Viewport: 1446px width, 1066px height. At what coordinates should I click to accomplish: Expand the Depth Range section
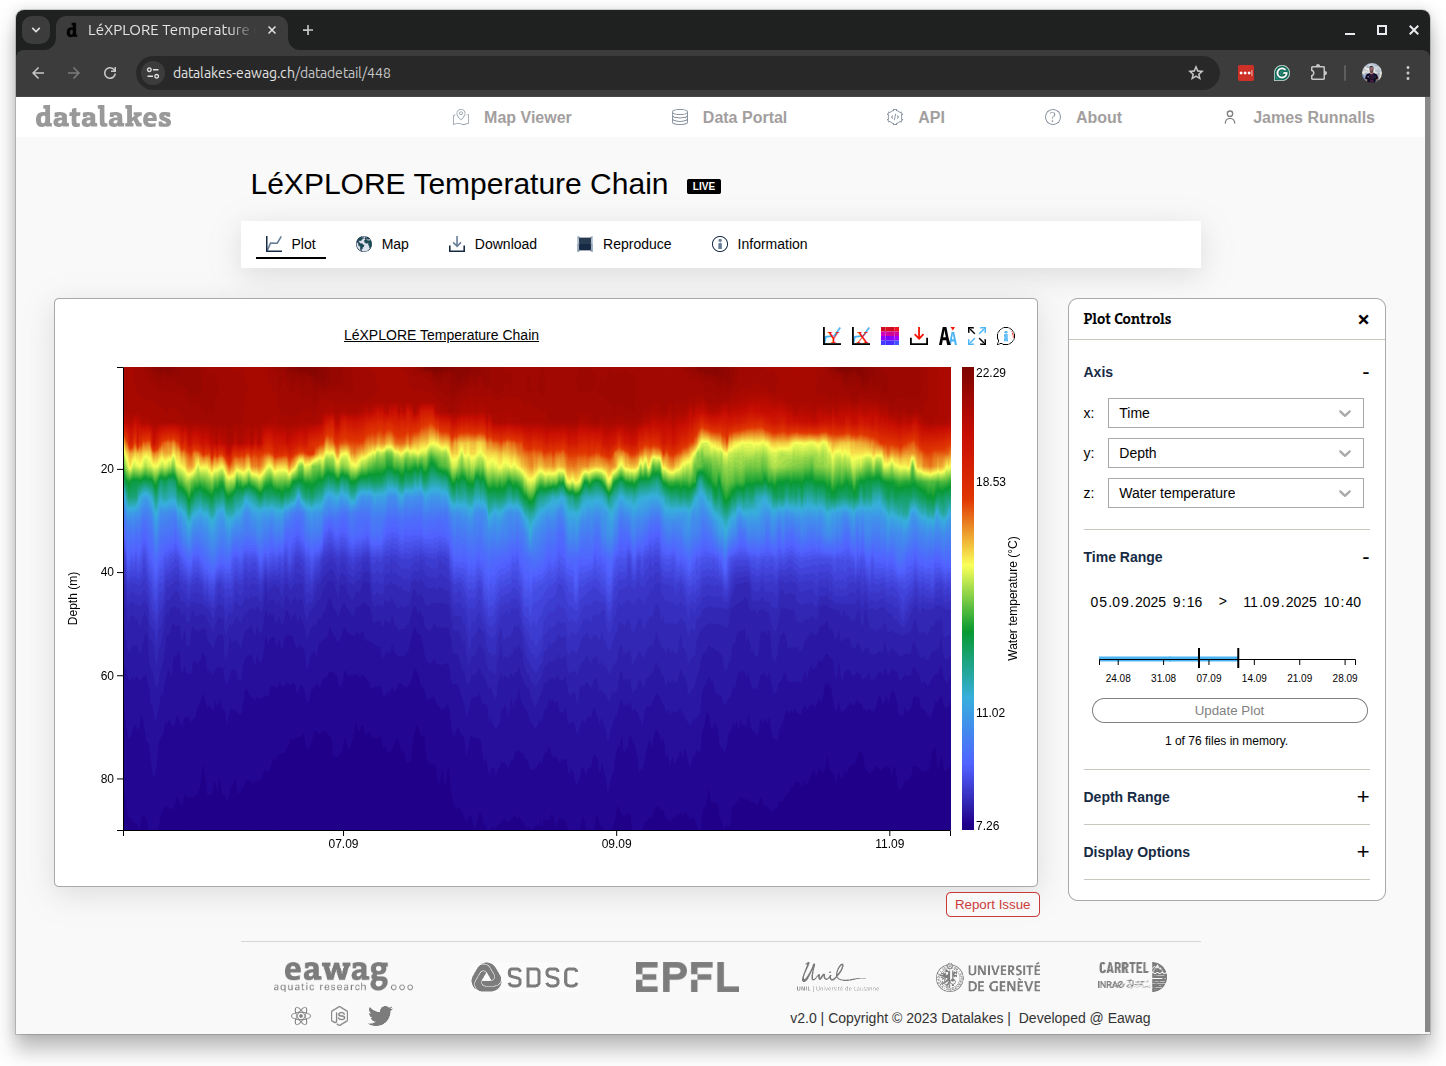click(x=1363, y=797)
